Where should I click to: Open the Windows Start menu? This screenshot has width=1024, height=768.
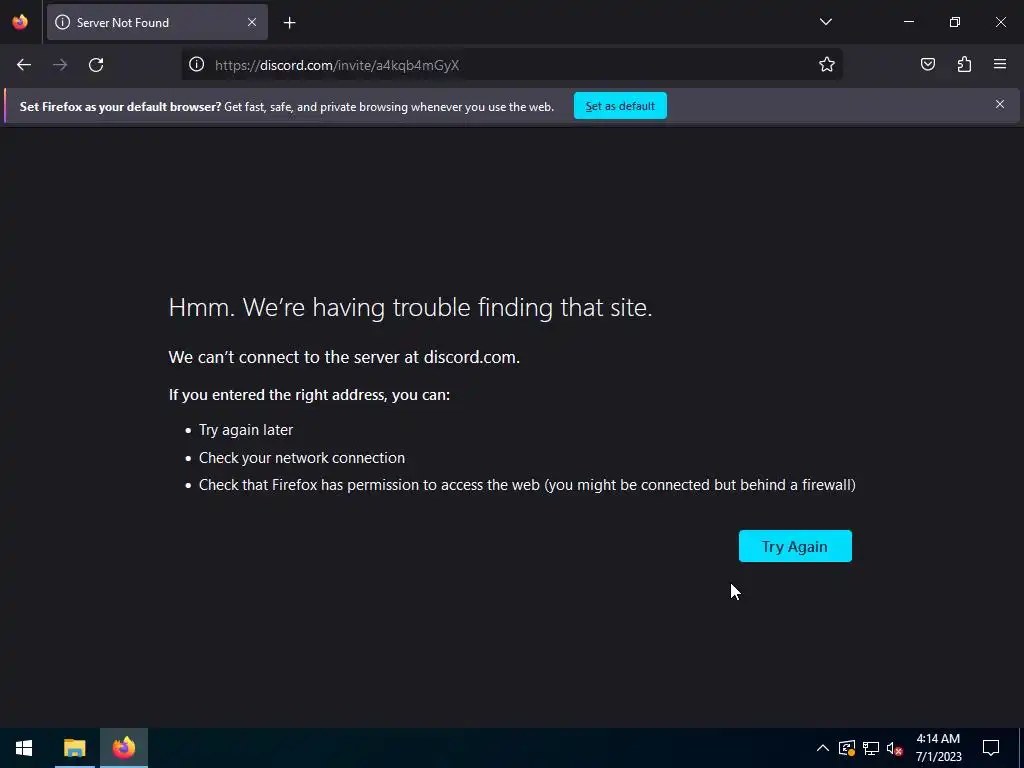tap(24, 748)
